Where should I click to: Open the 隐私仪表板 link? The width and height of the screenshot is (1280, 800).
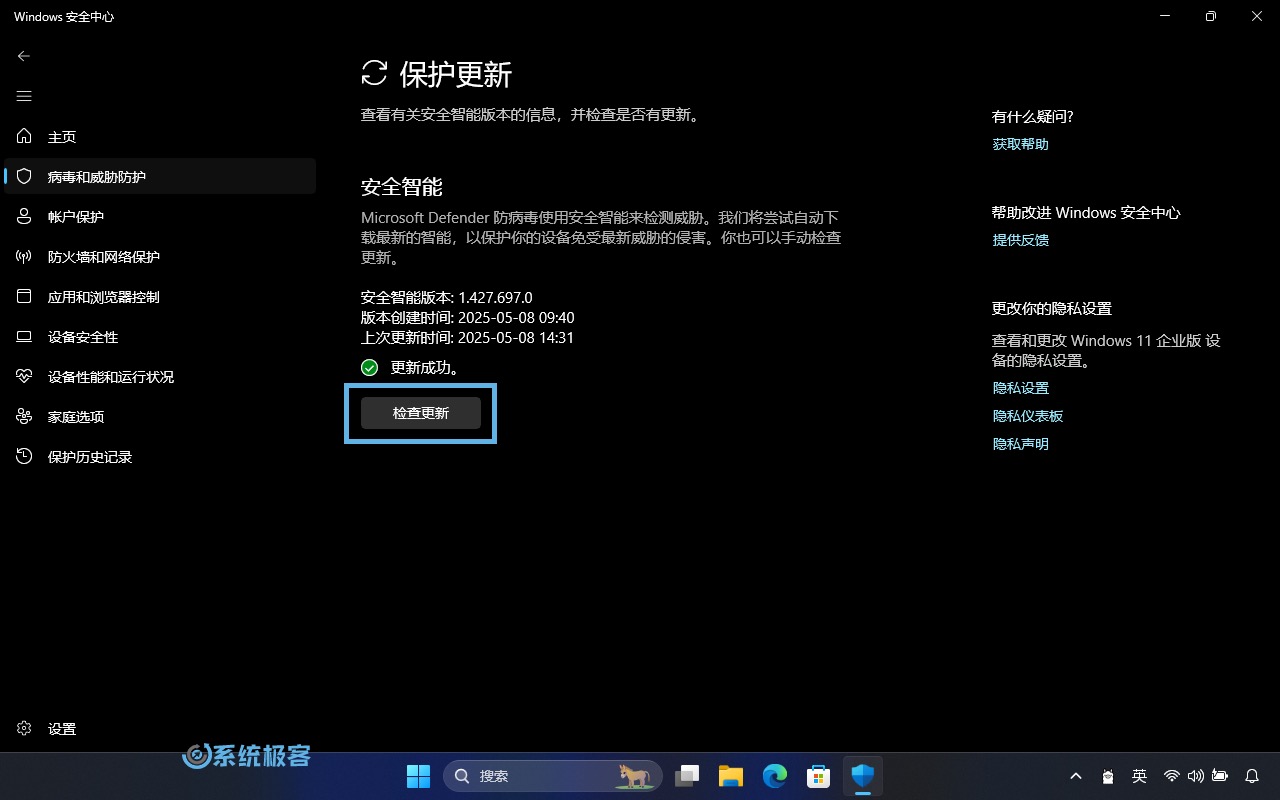pos(1027,416)
